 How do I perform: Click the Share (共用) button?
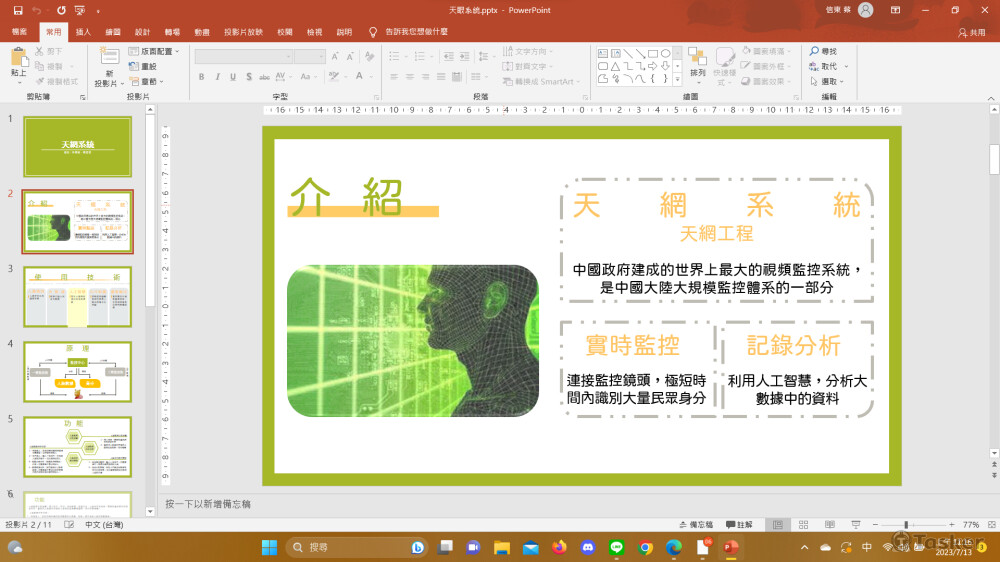[x=971, y=32]
